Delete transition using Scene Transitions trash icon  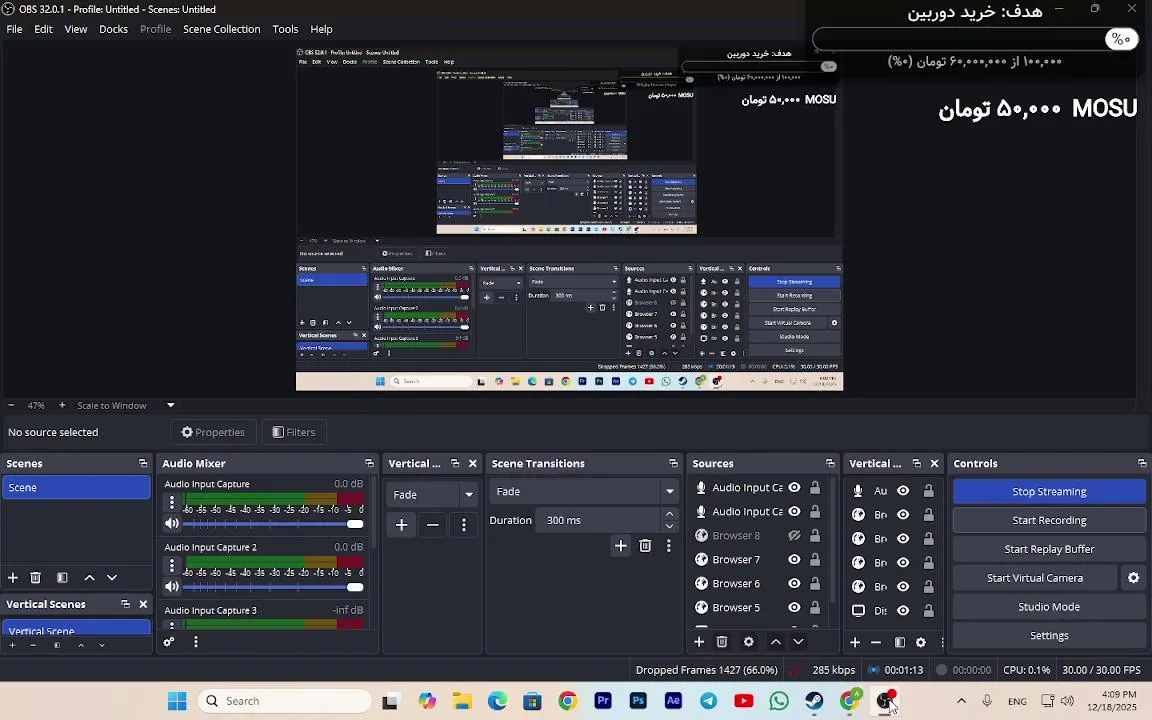coord(645,545)
